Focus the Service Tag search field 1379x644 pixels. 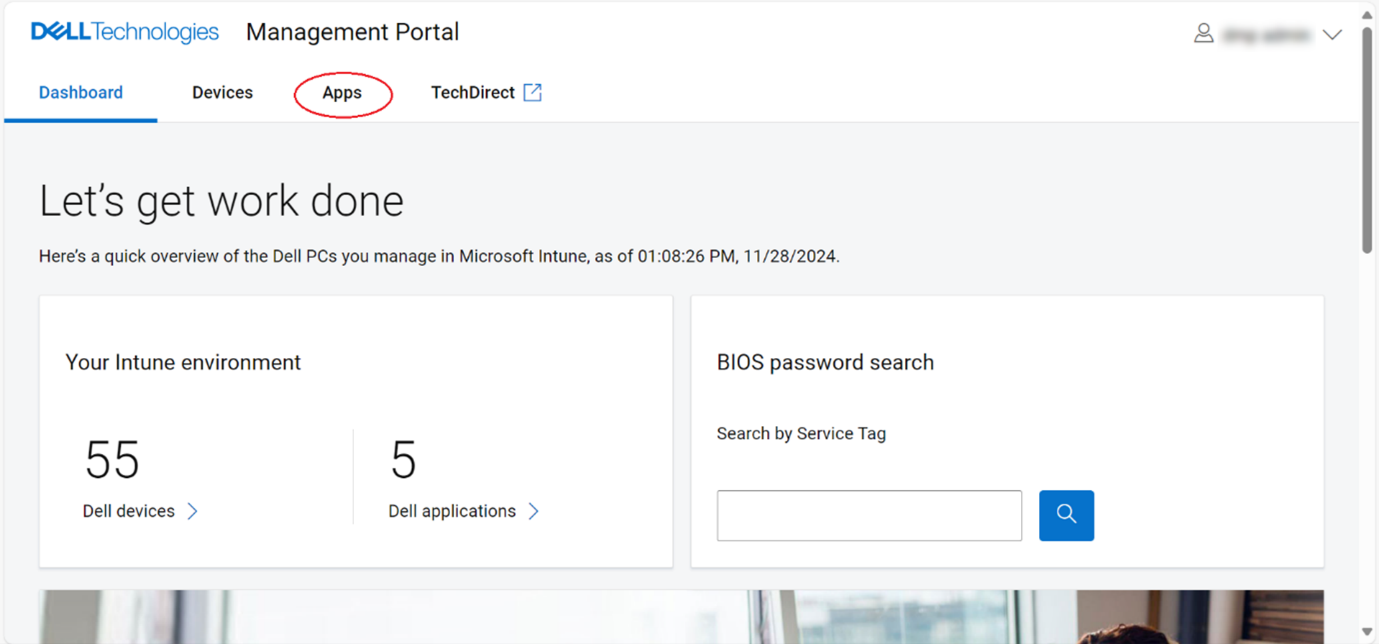coord(869,516)
